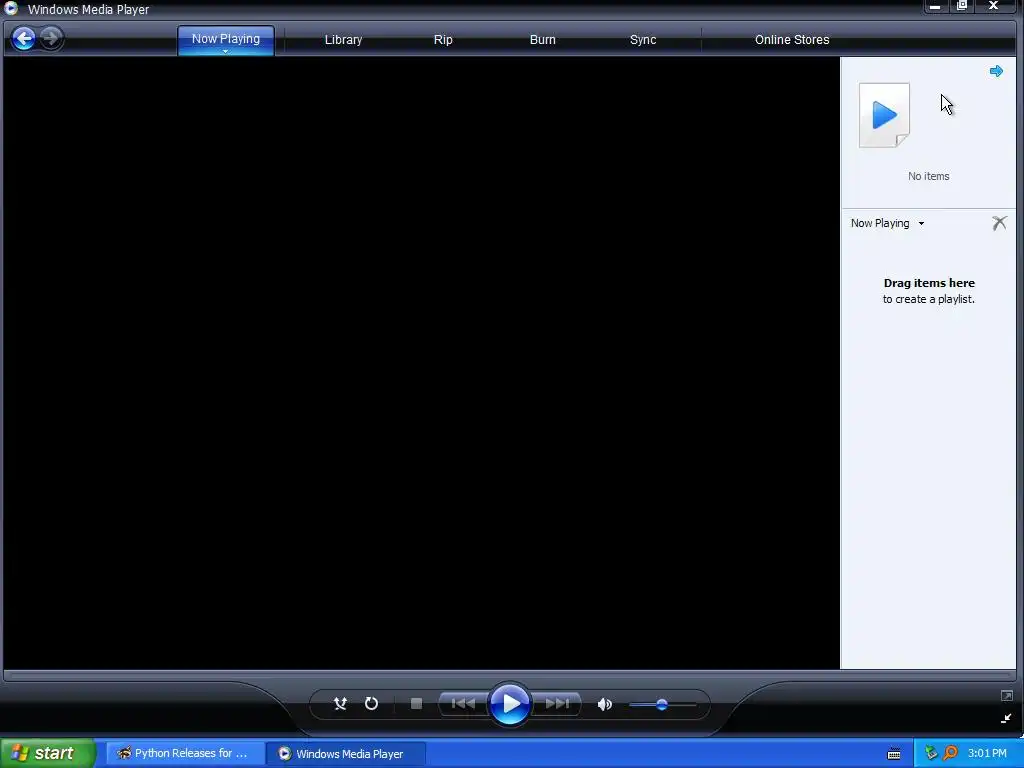This screenshot has height=768, width=1024.
Task: Switch to compact mode
Action: (1006, 718)
